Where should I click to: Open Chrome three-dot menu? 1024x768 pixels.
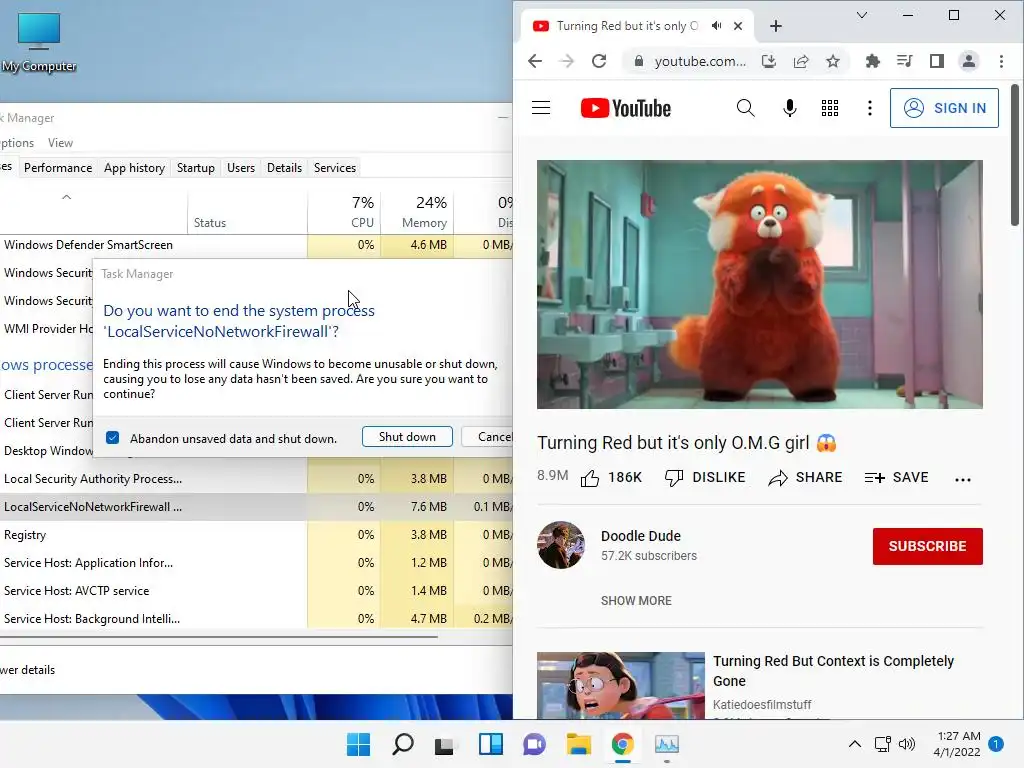[x=1001, y=61]
